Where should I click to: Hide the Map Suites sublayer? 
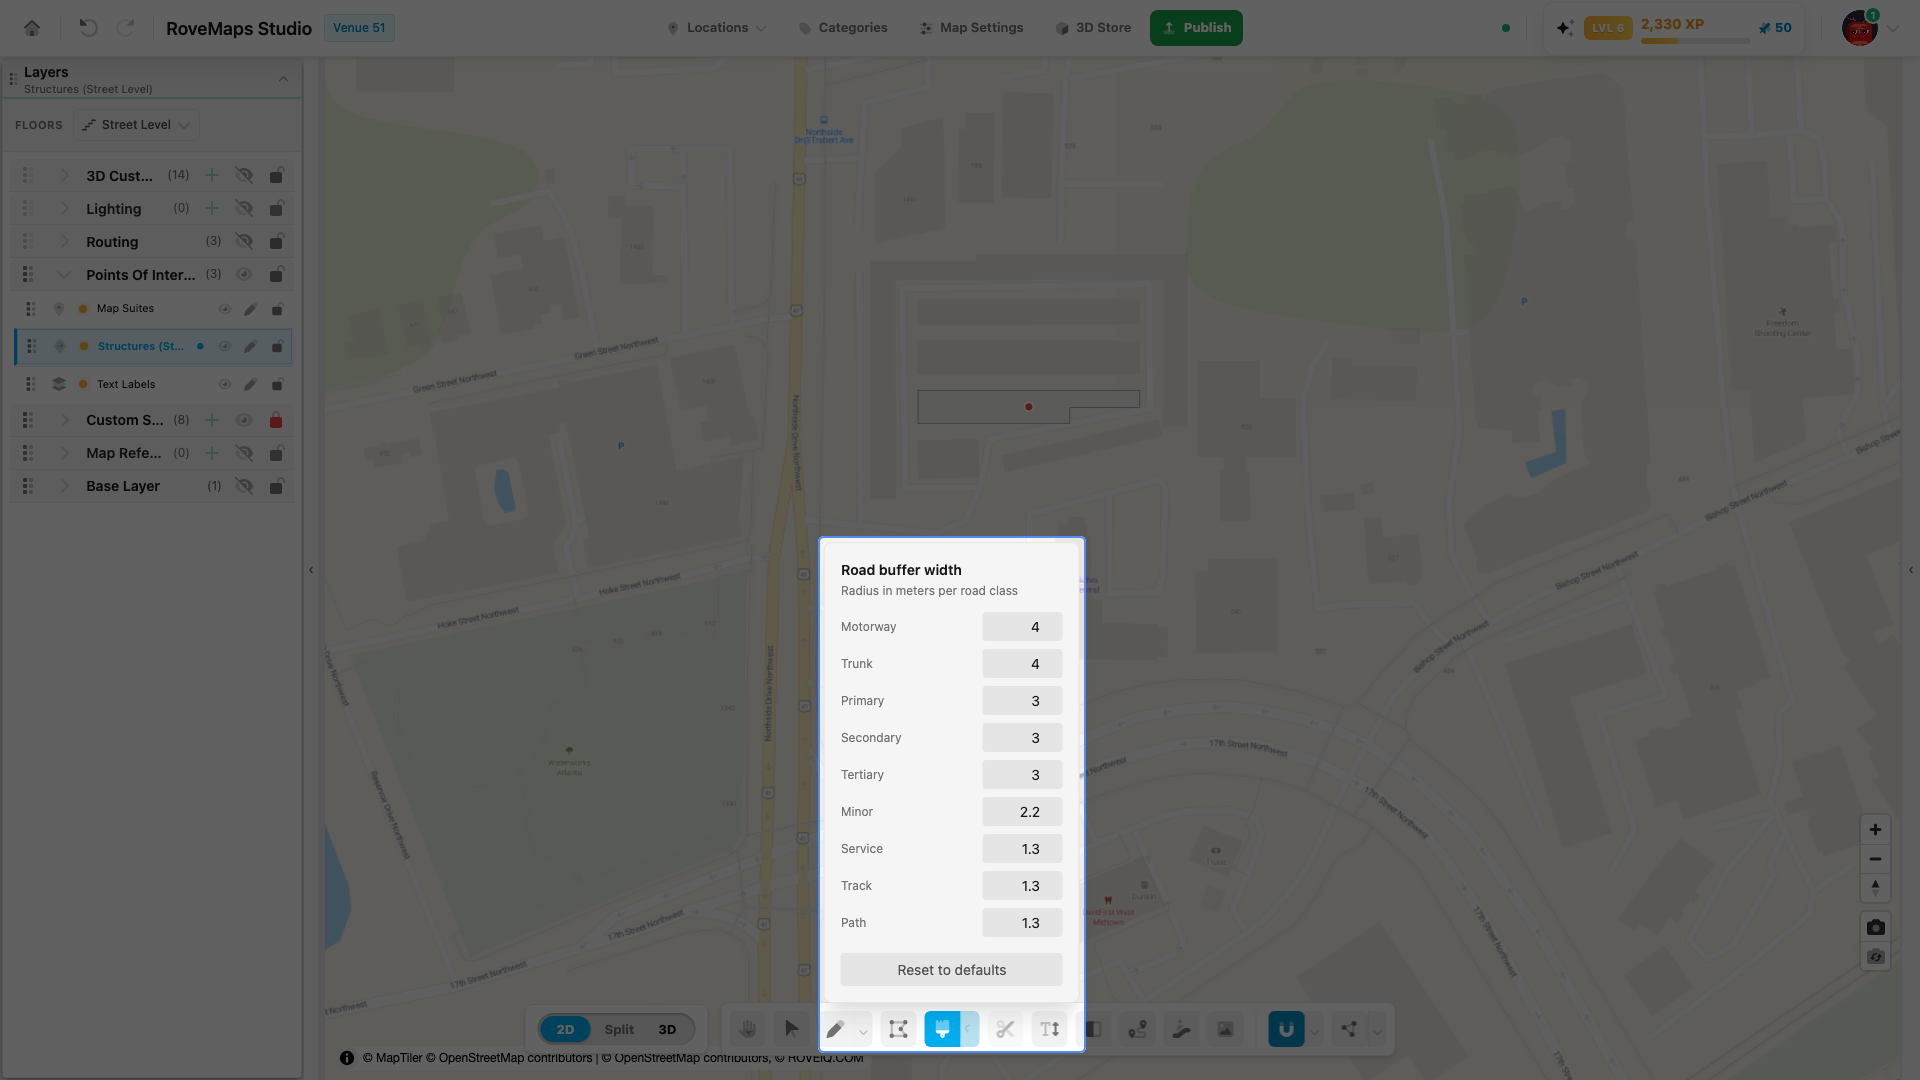(x=224, y=309)
